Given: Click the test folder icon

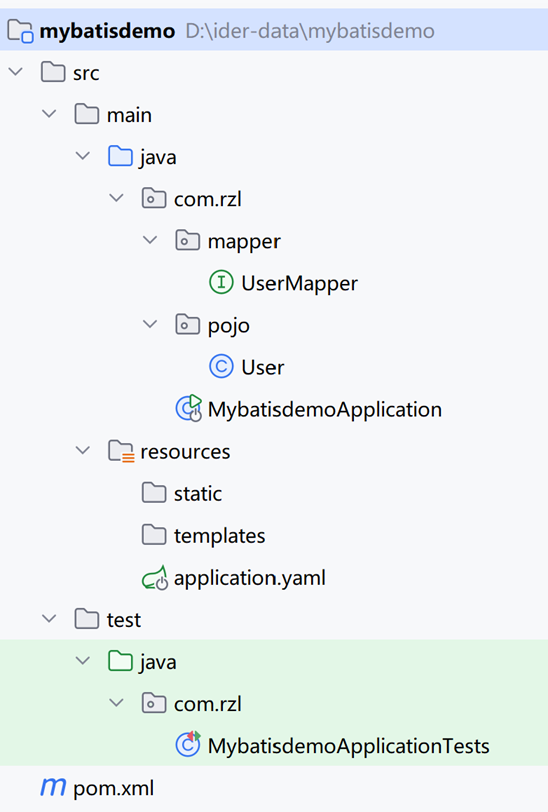Looking at the screenshot, I should pyautogui.click(x=86, y=619).
